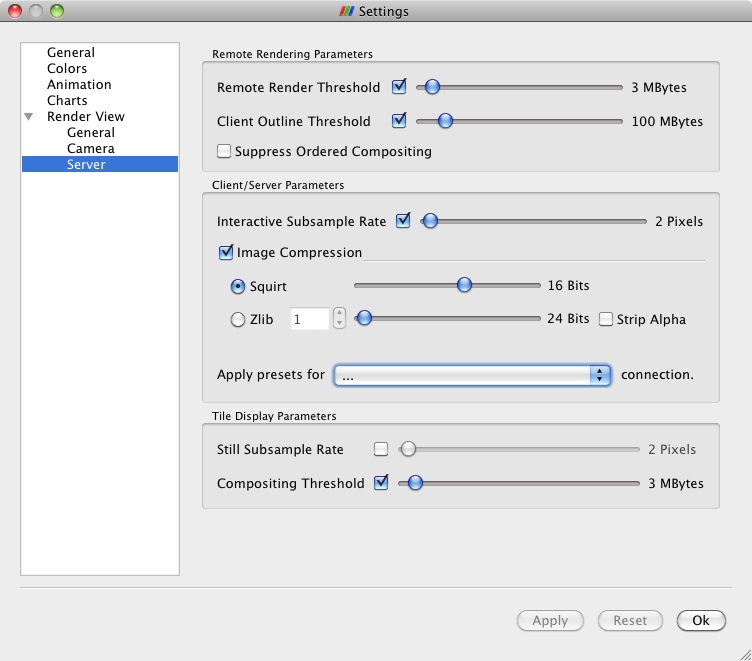This screenshot has height=661, width=752.
Task: Click the Zlib level input field
Action: (310, 319)
